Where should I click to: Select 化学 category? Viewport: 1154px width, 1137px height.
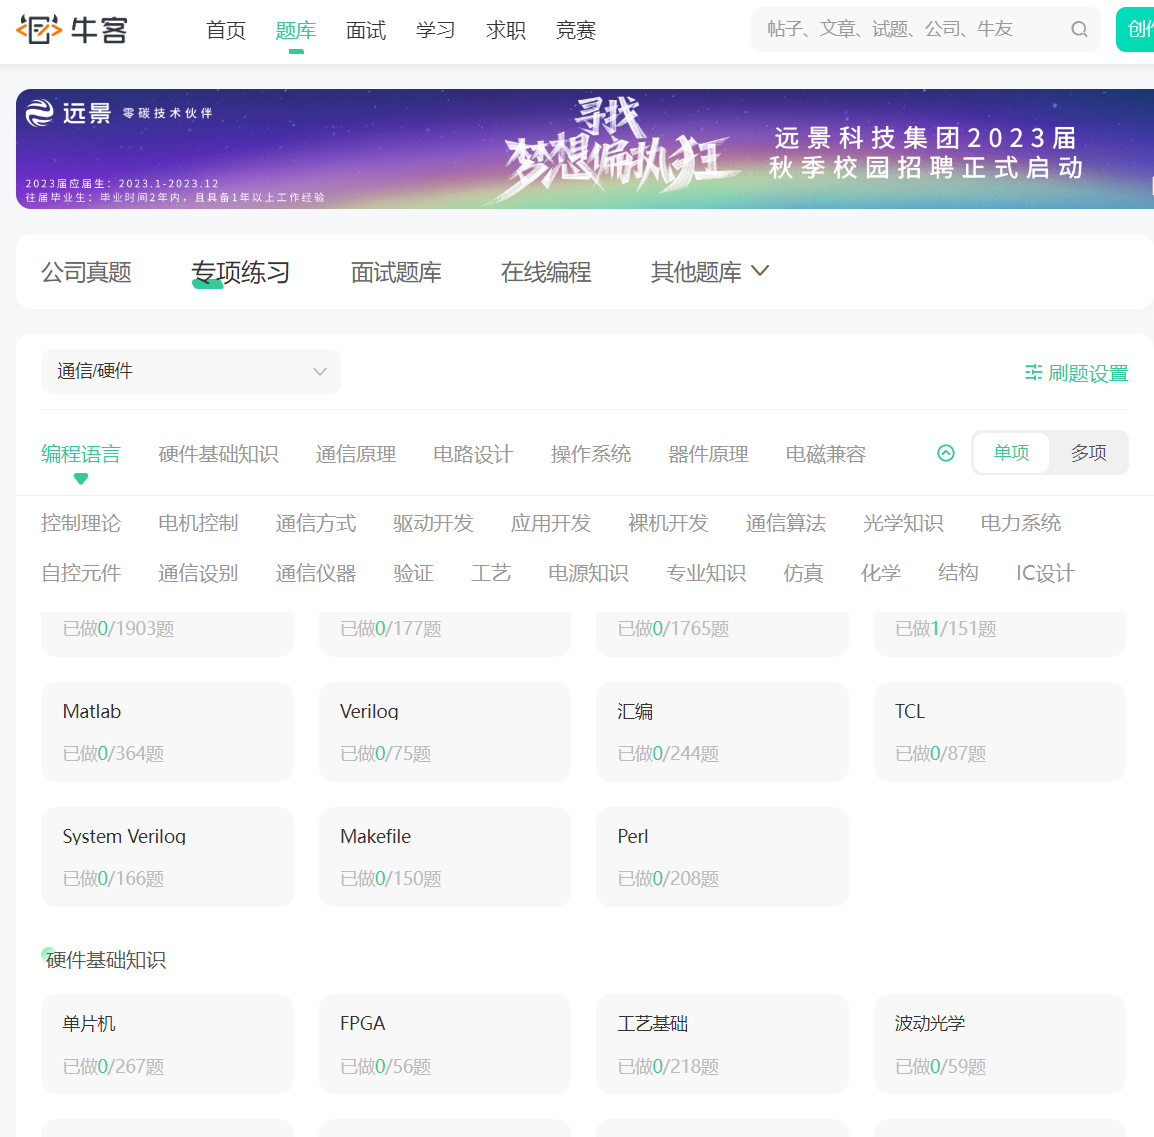tap(881, 573)
